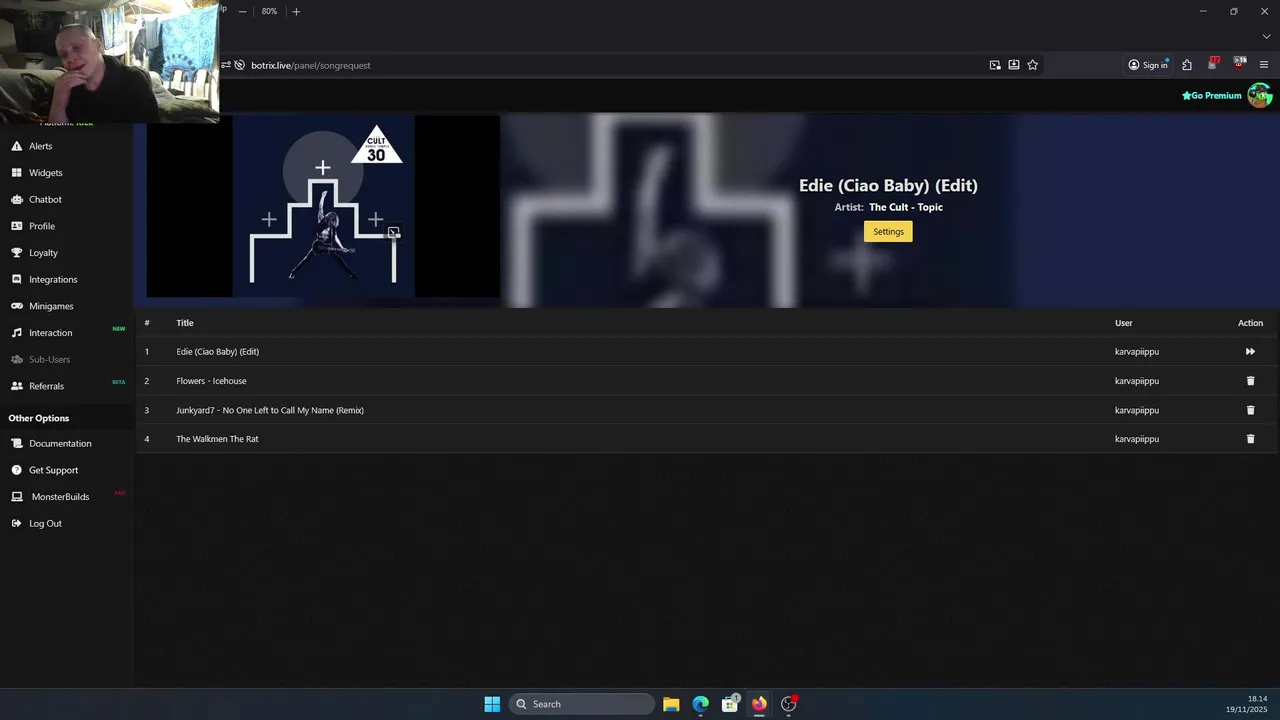Screen dimensions: 1280x720
Task: Click the song video thumbnail
Action: 323,206
